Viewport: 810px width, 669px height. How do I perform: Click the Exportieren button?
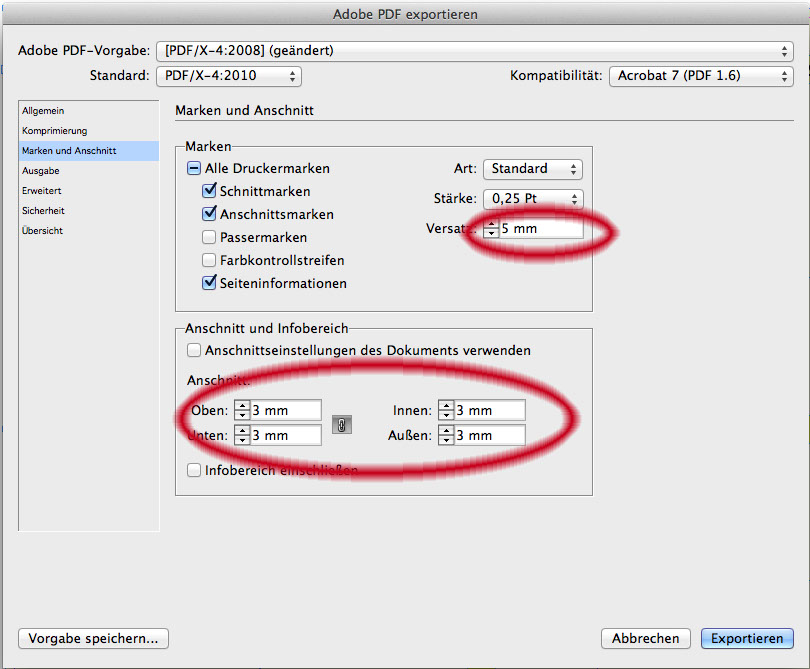[x=747, y=639]
